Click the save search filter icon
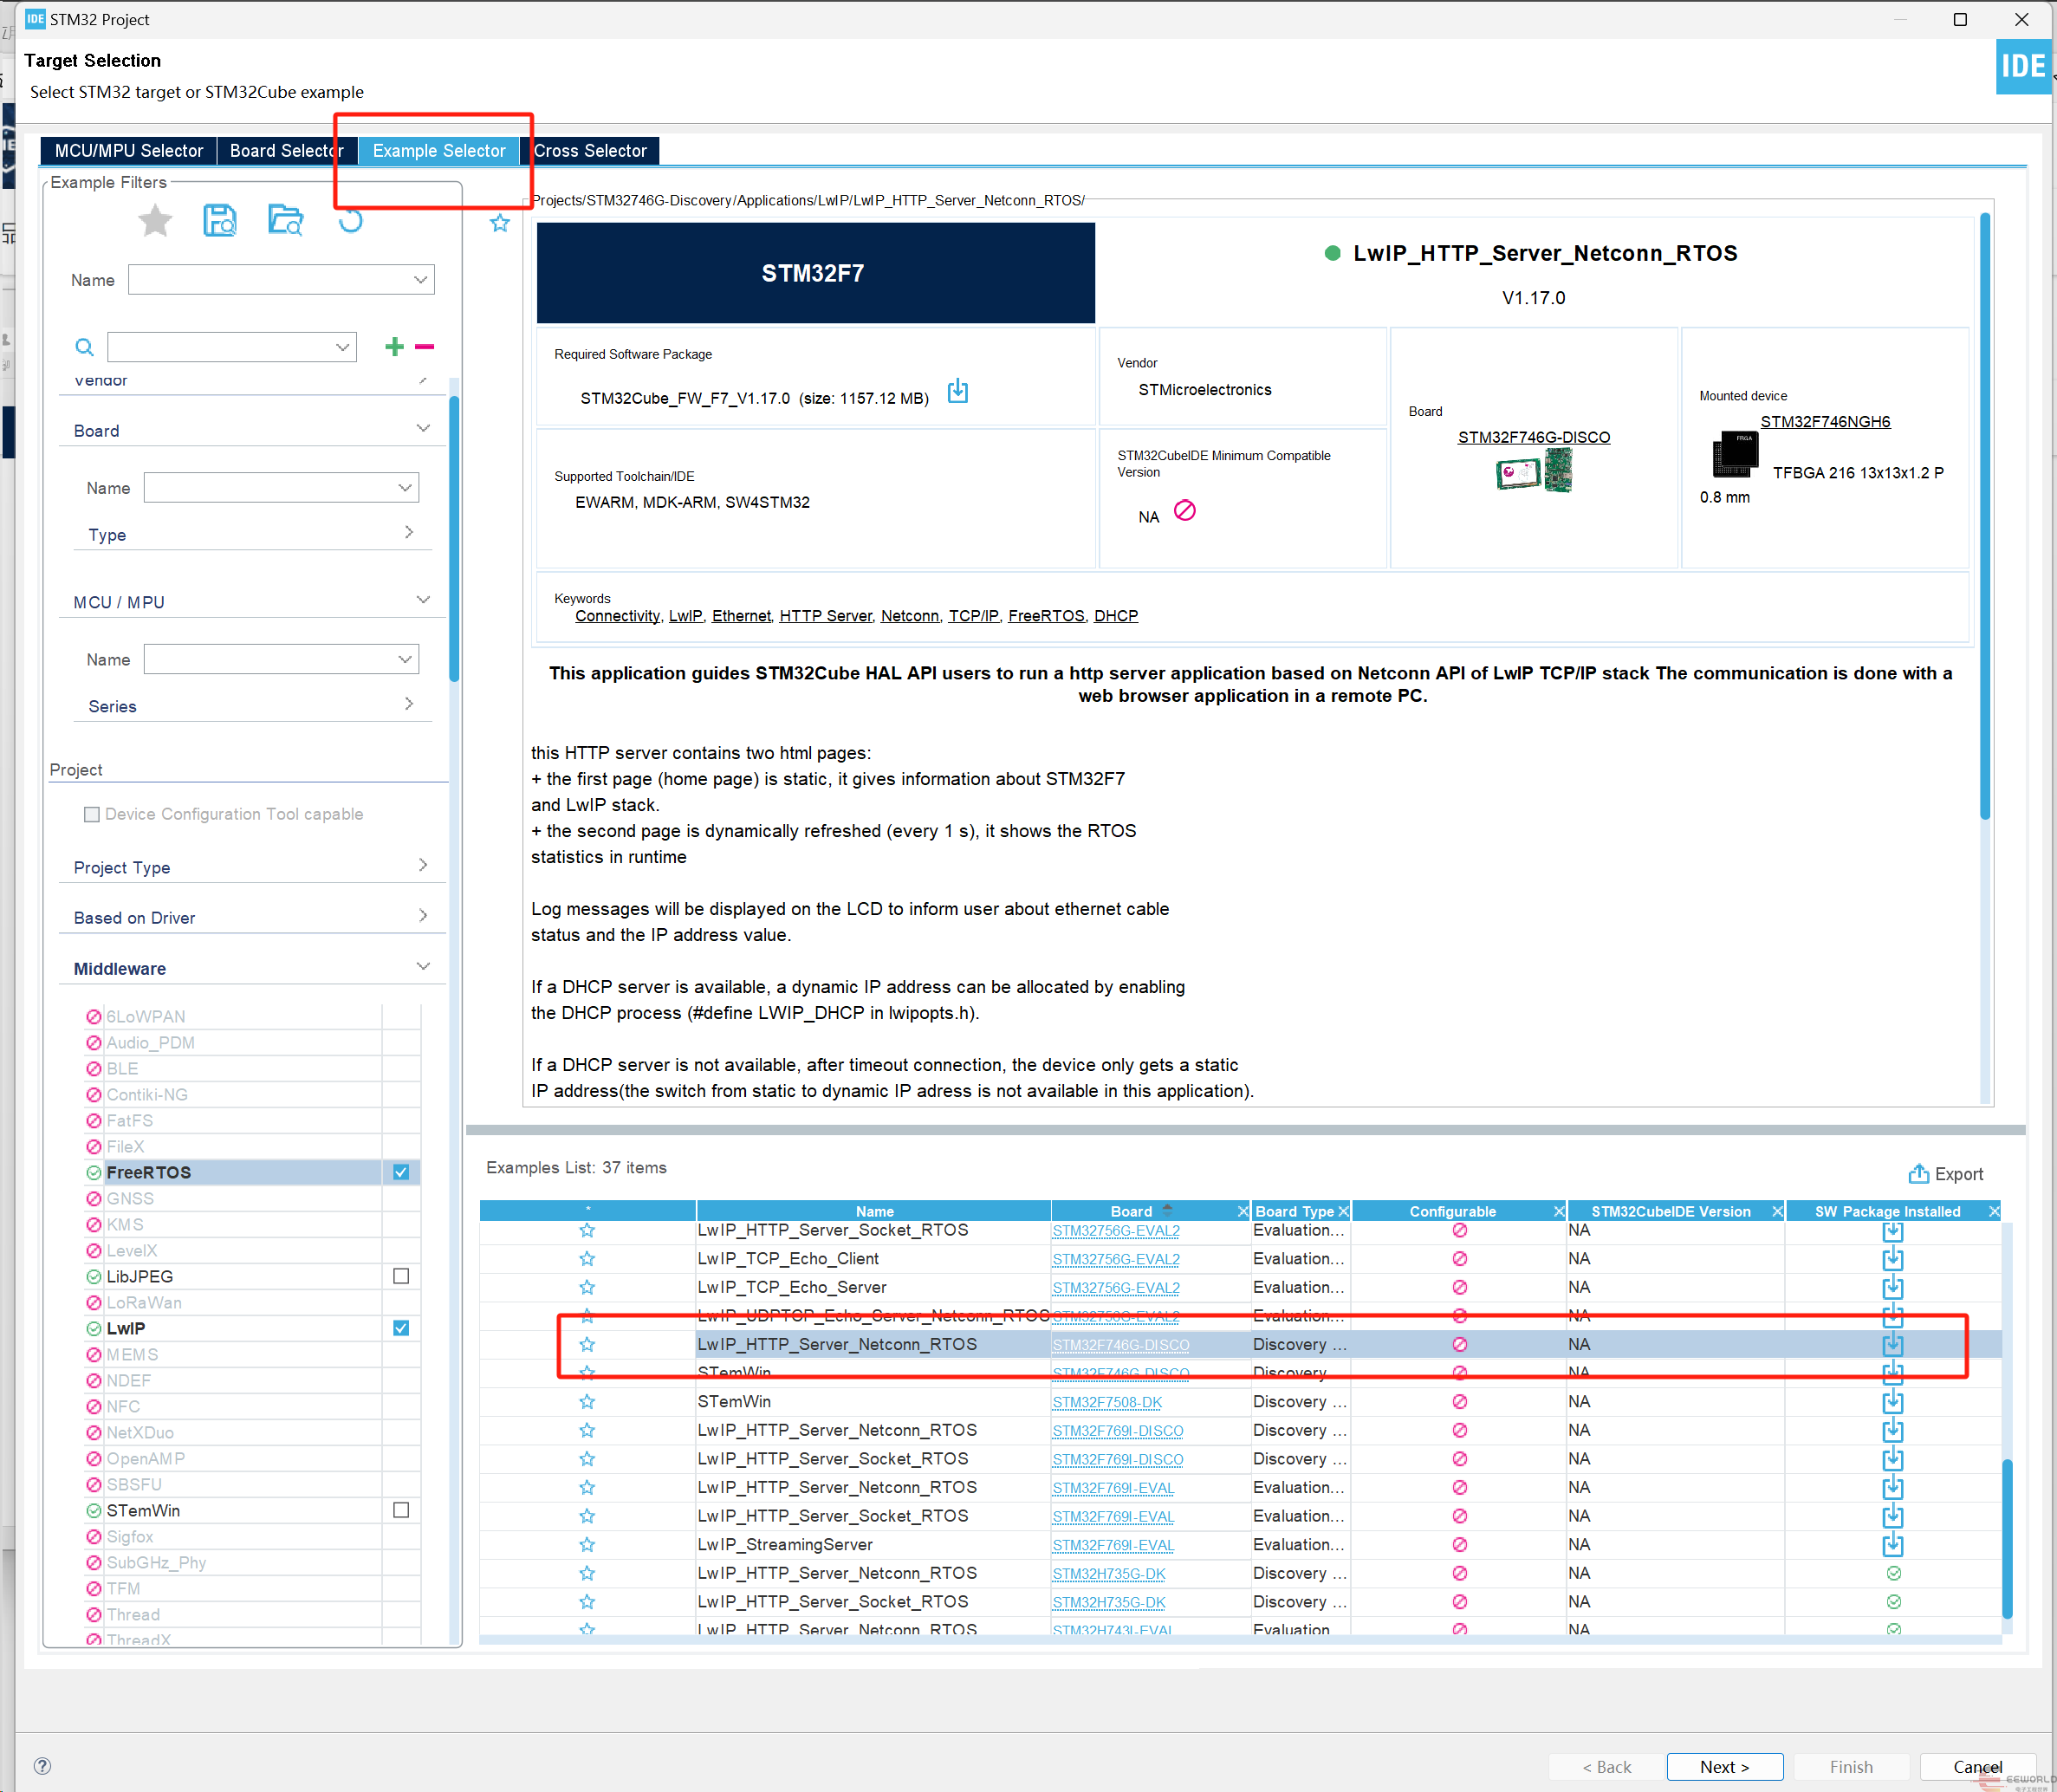Viewport: 2057px width, 1792px height. (220, 220)
